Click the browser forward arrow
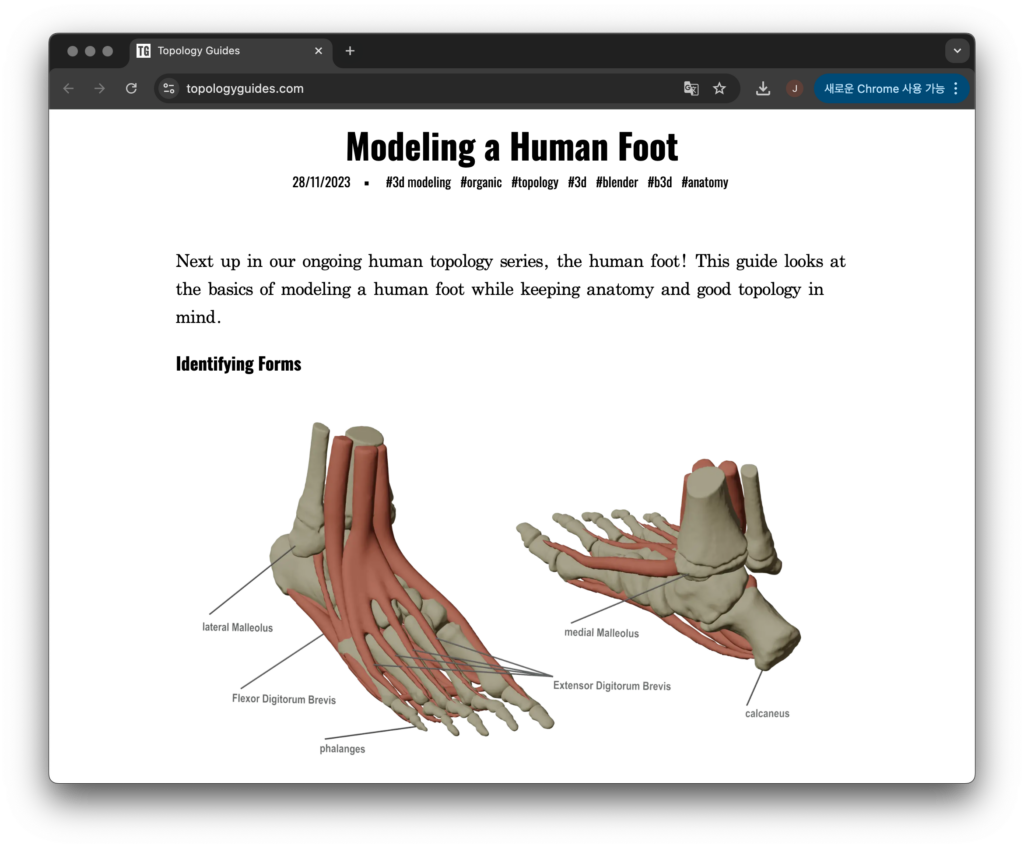 click(x=99, y=89)
